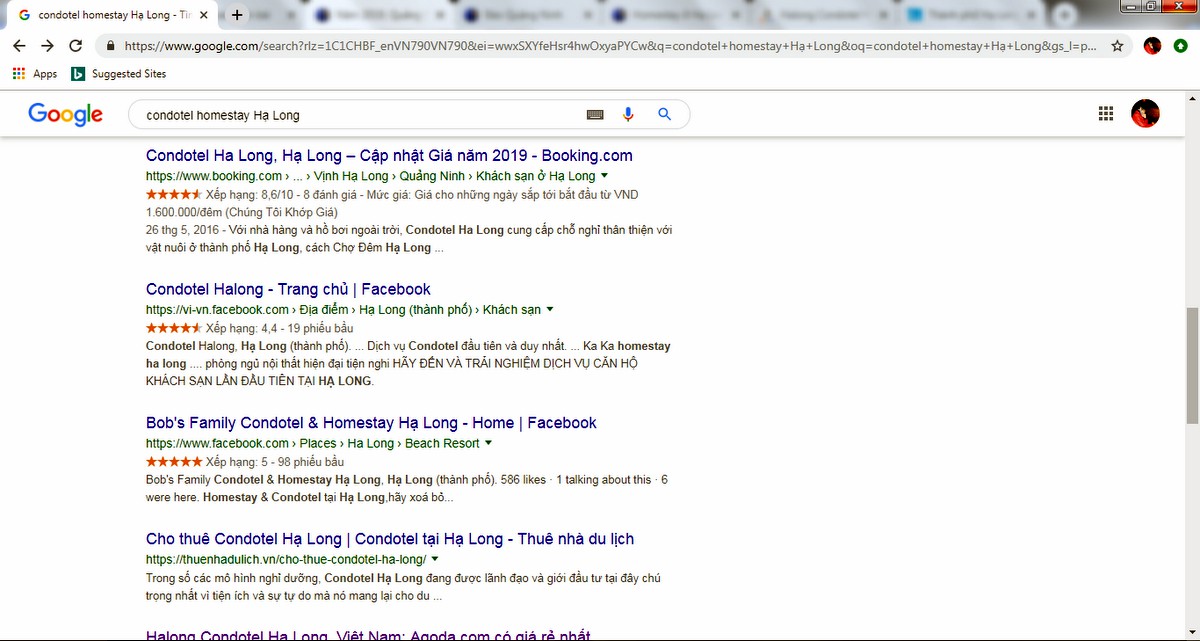Expand Booking.com result options arrow

click(605, 176)
